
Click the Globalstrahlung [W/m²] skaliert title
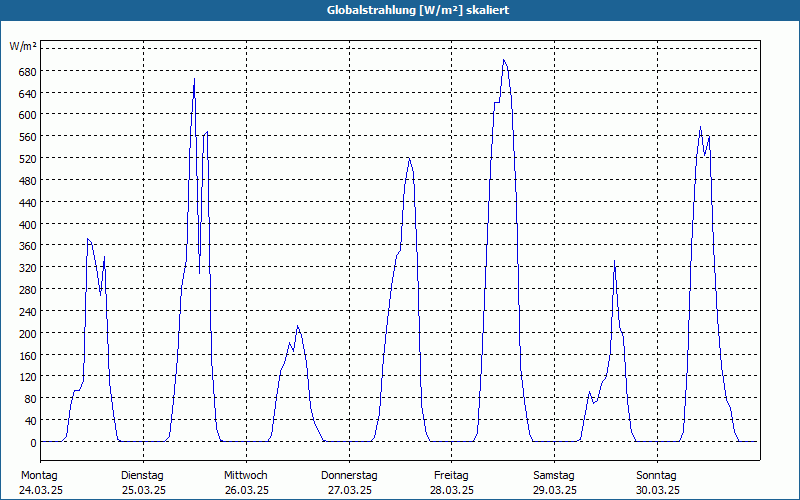[x=418, y=10]
